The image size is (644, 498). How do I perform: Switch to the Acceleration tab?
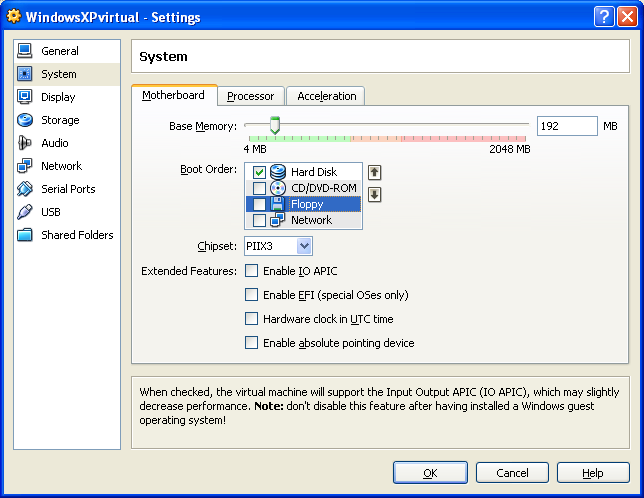point(326,96)
